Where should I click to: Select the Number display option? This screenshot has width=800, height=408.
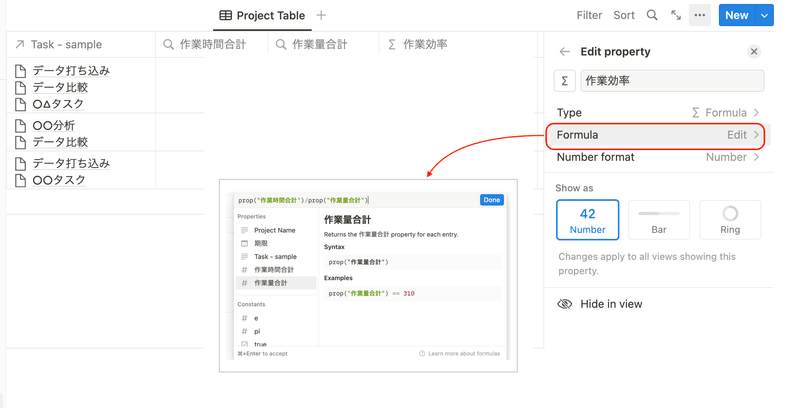coord(587,220)
